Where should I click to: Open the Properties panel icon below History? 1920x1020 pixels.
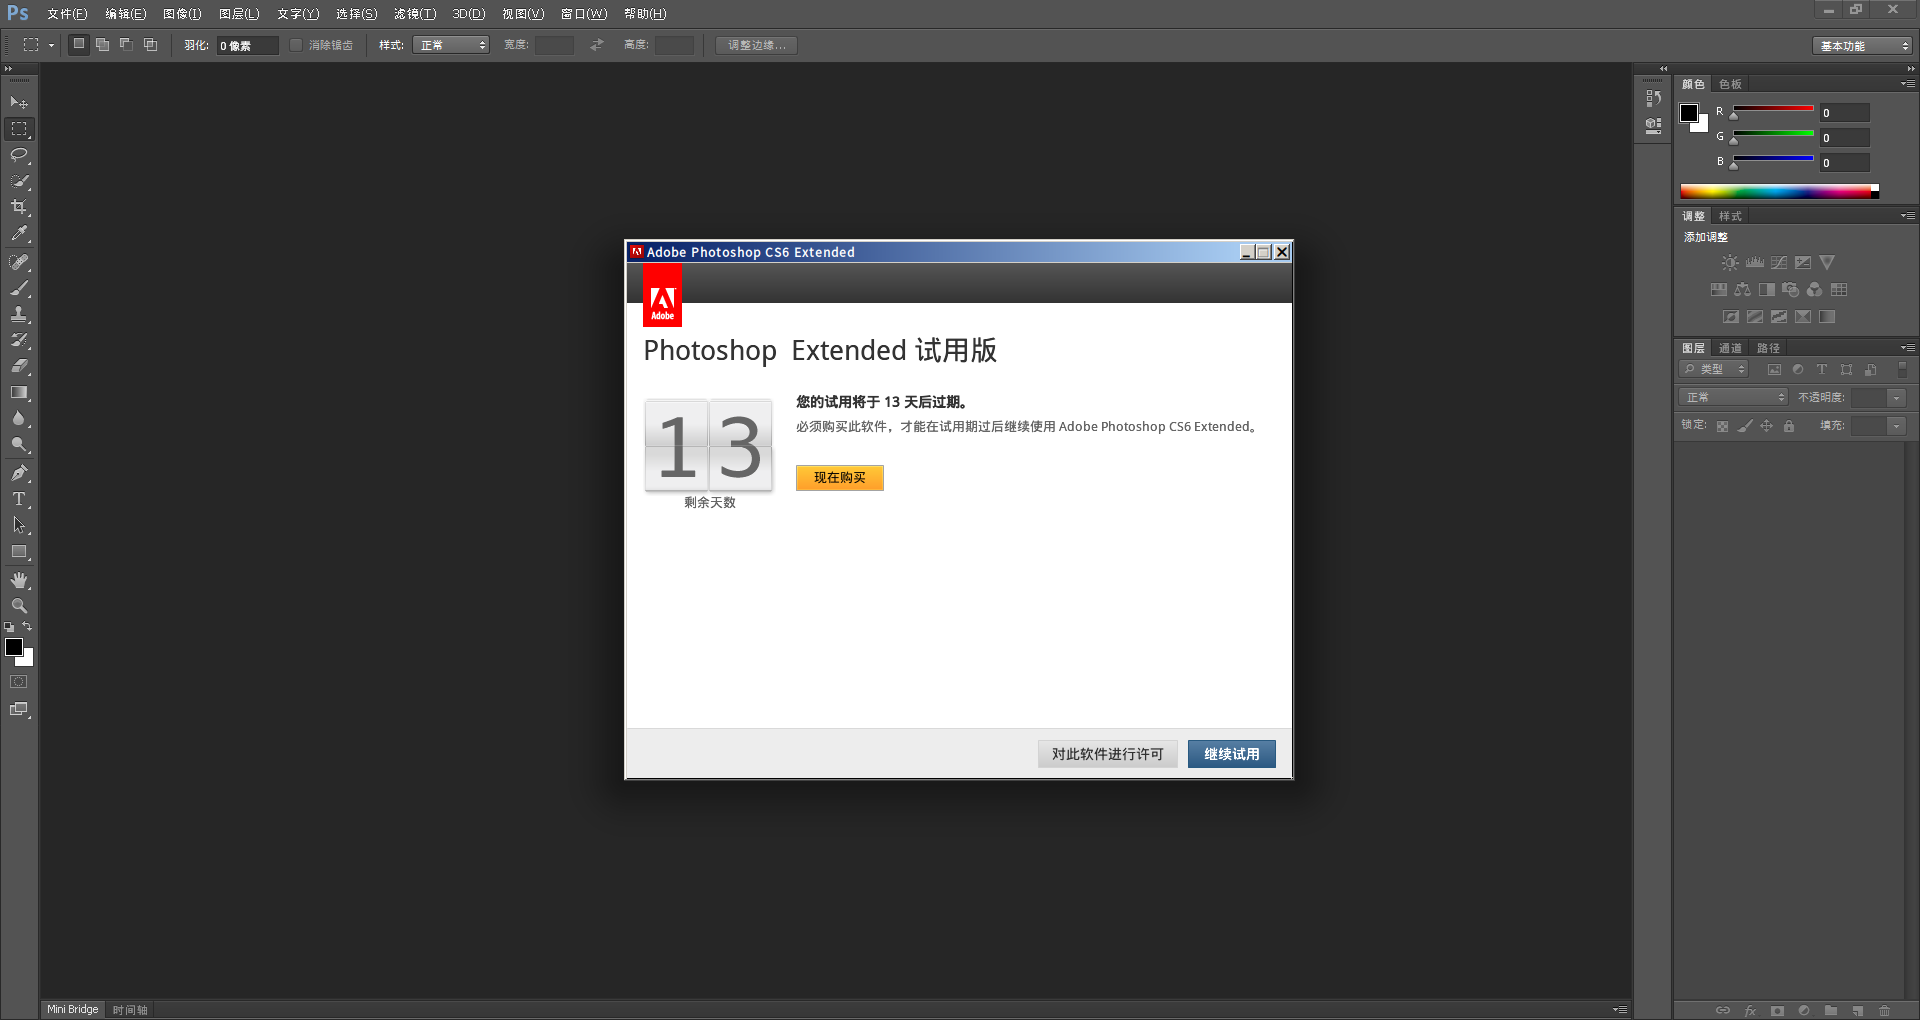[x=1653, y=126]
